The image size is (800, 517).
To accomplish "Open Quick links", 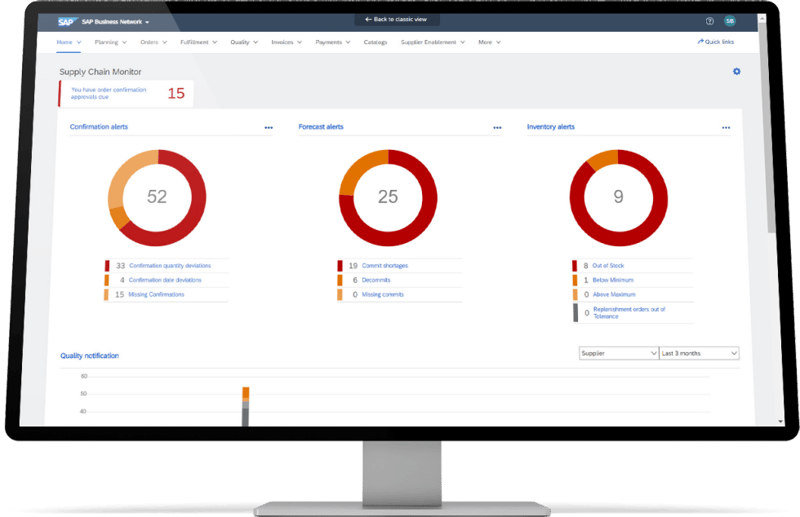I will point(715,42).
